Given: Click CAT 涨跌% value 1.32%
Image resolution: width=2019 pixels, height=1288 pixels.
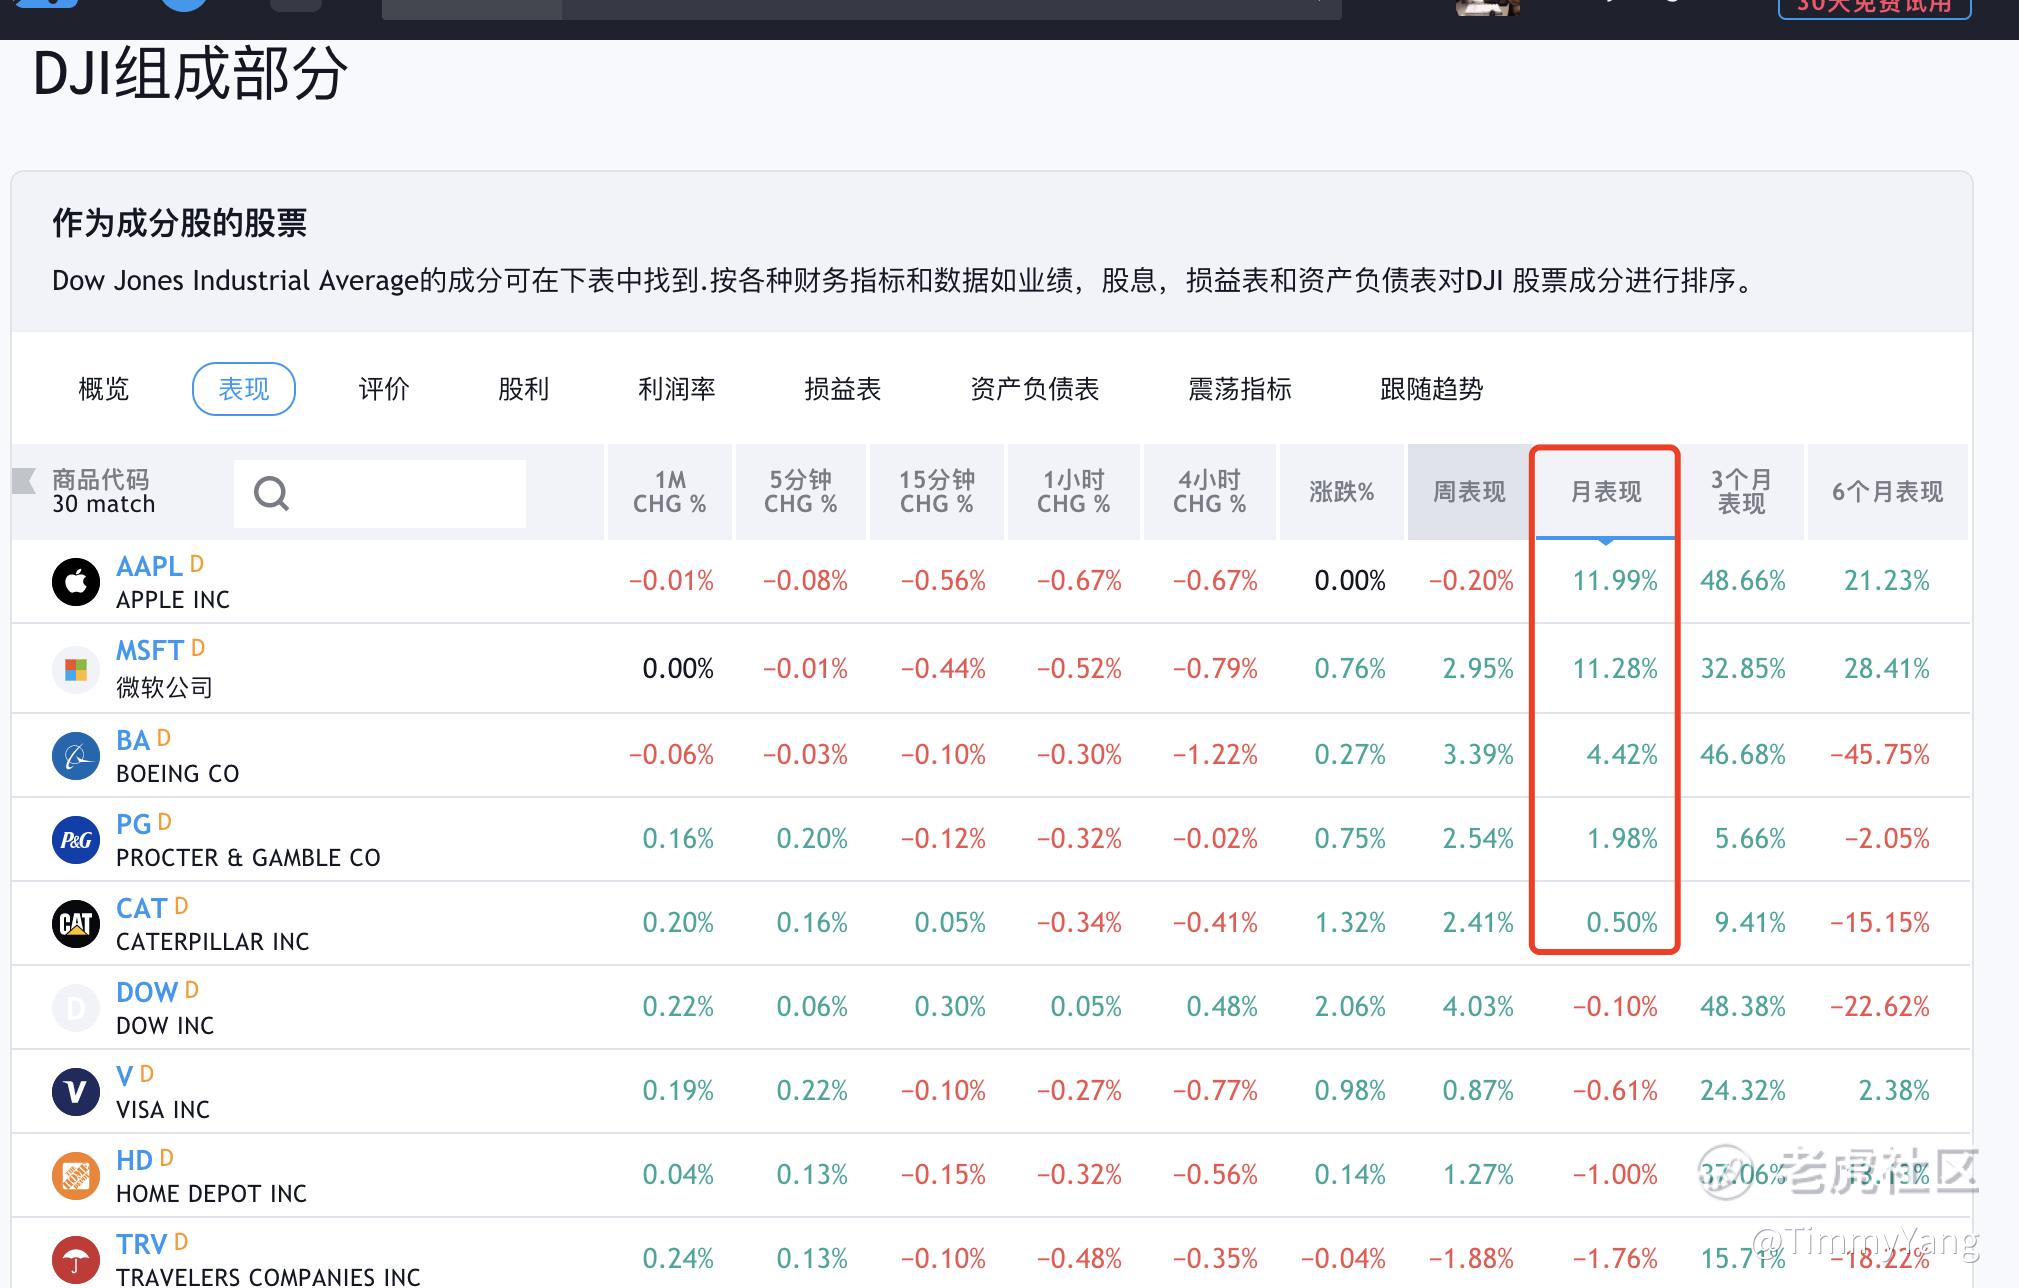Looking at the screenshot, I should point(1350,923).
